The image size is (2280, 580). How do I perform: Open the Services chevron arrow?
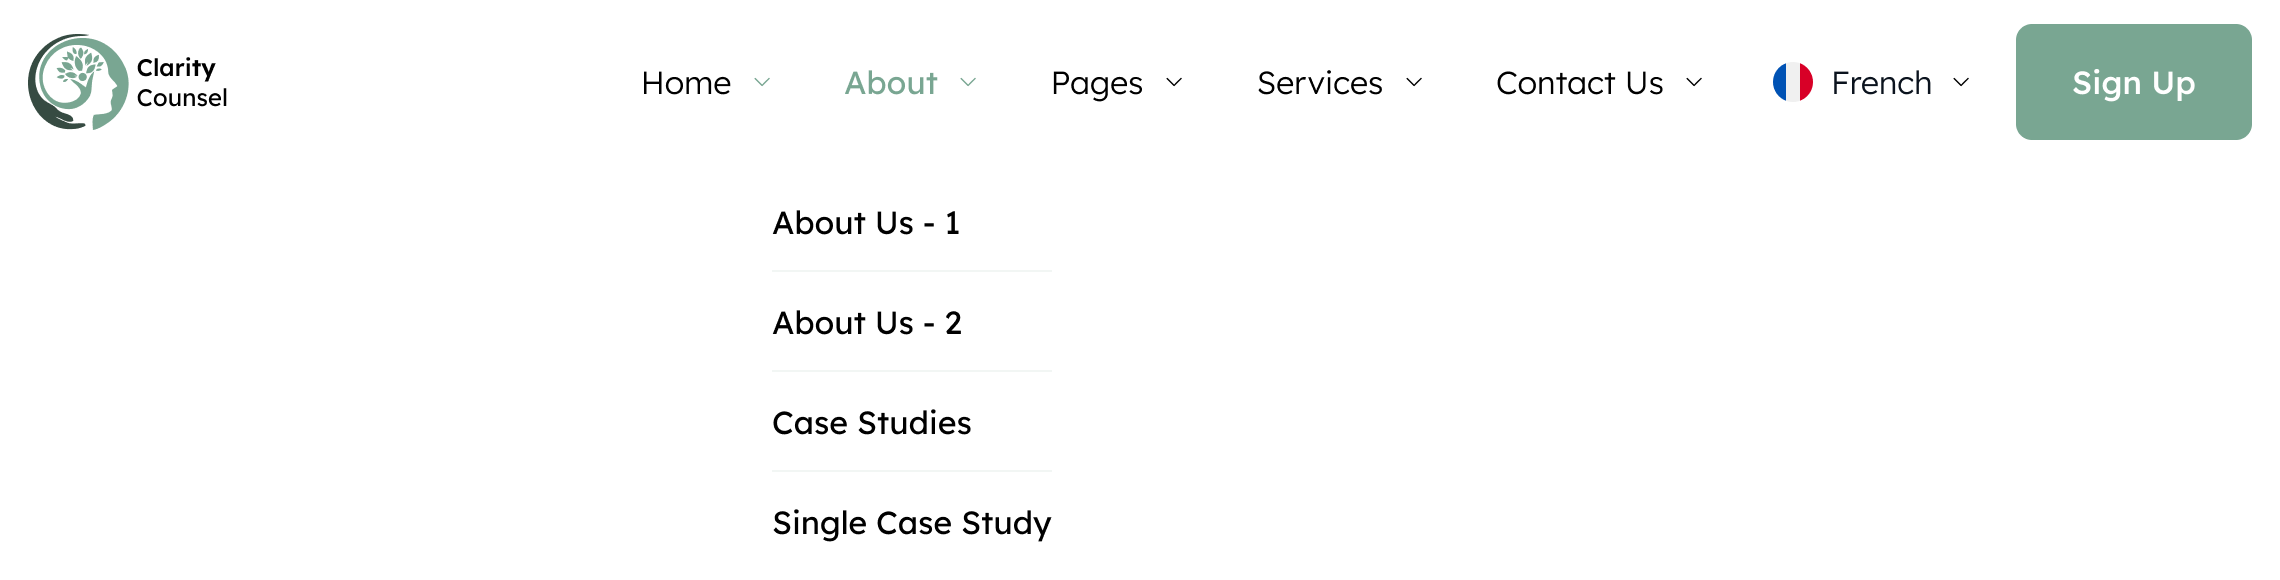pyautogui.click(x=1414, y=82)
